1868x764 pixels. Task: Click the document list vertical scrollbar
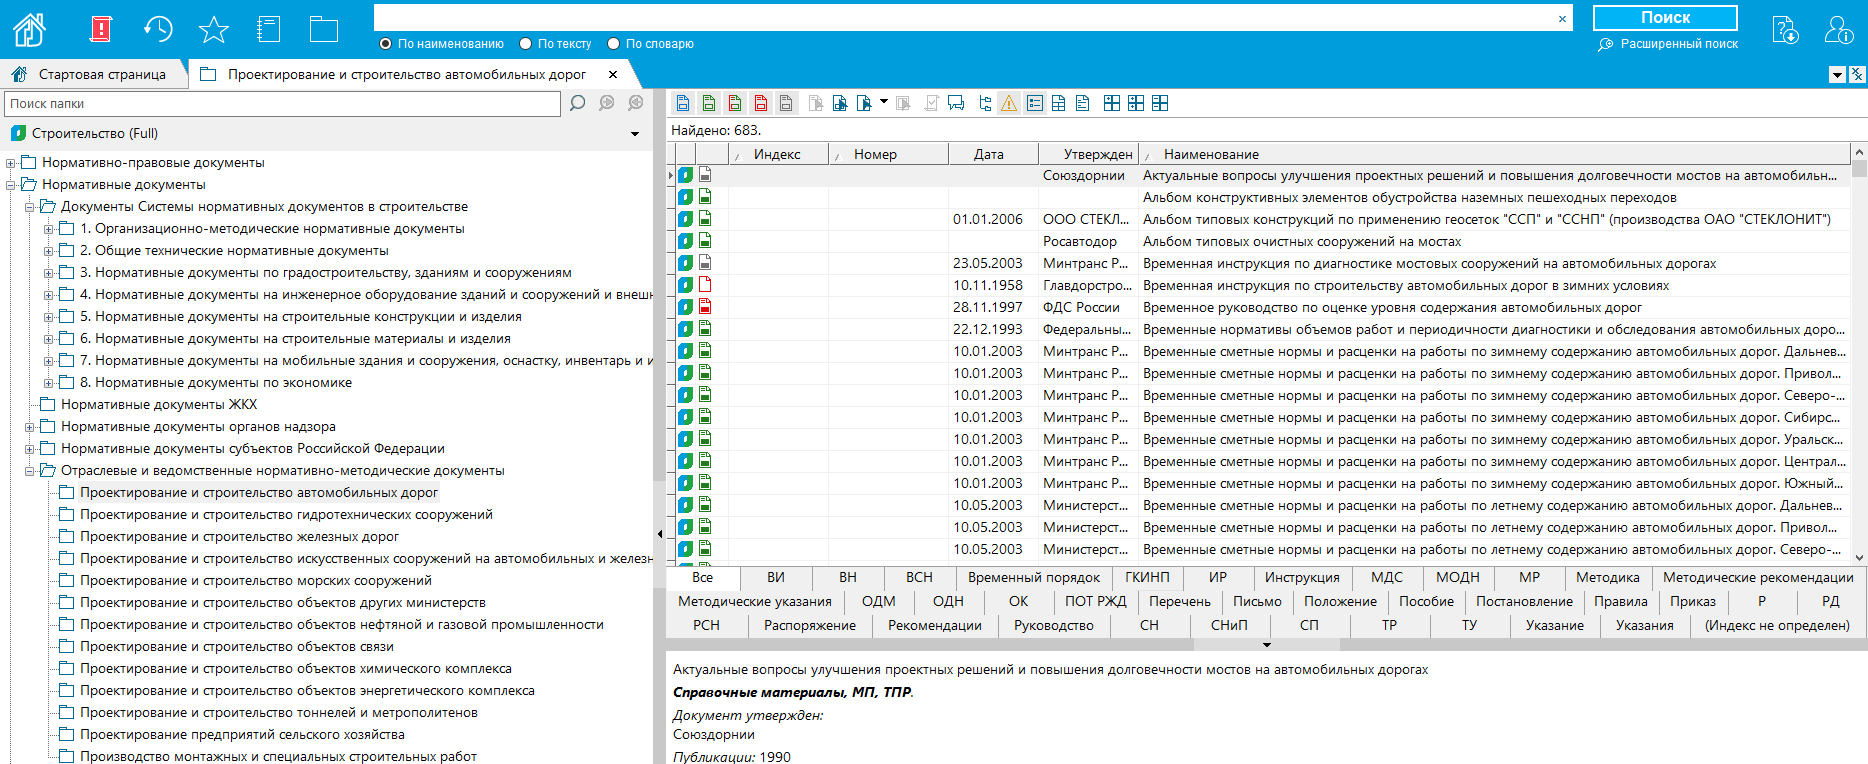pyautogui.click(x=1859, y=354)
